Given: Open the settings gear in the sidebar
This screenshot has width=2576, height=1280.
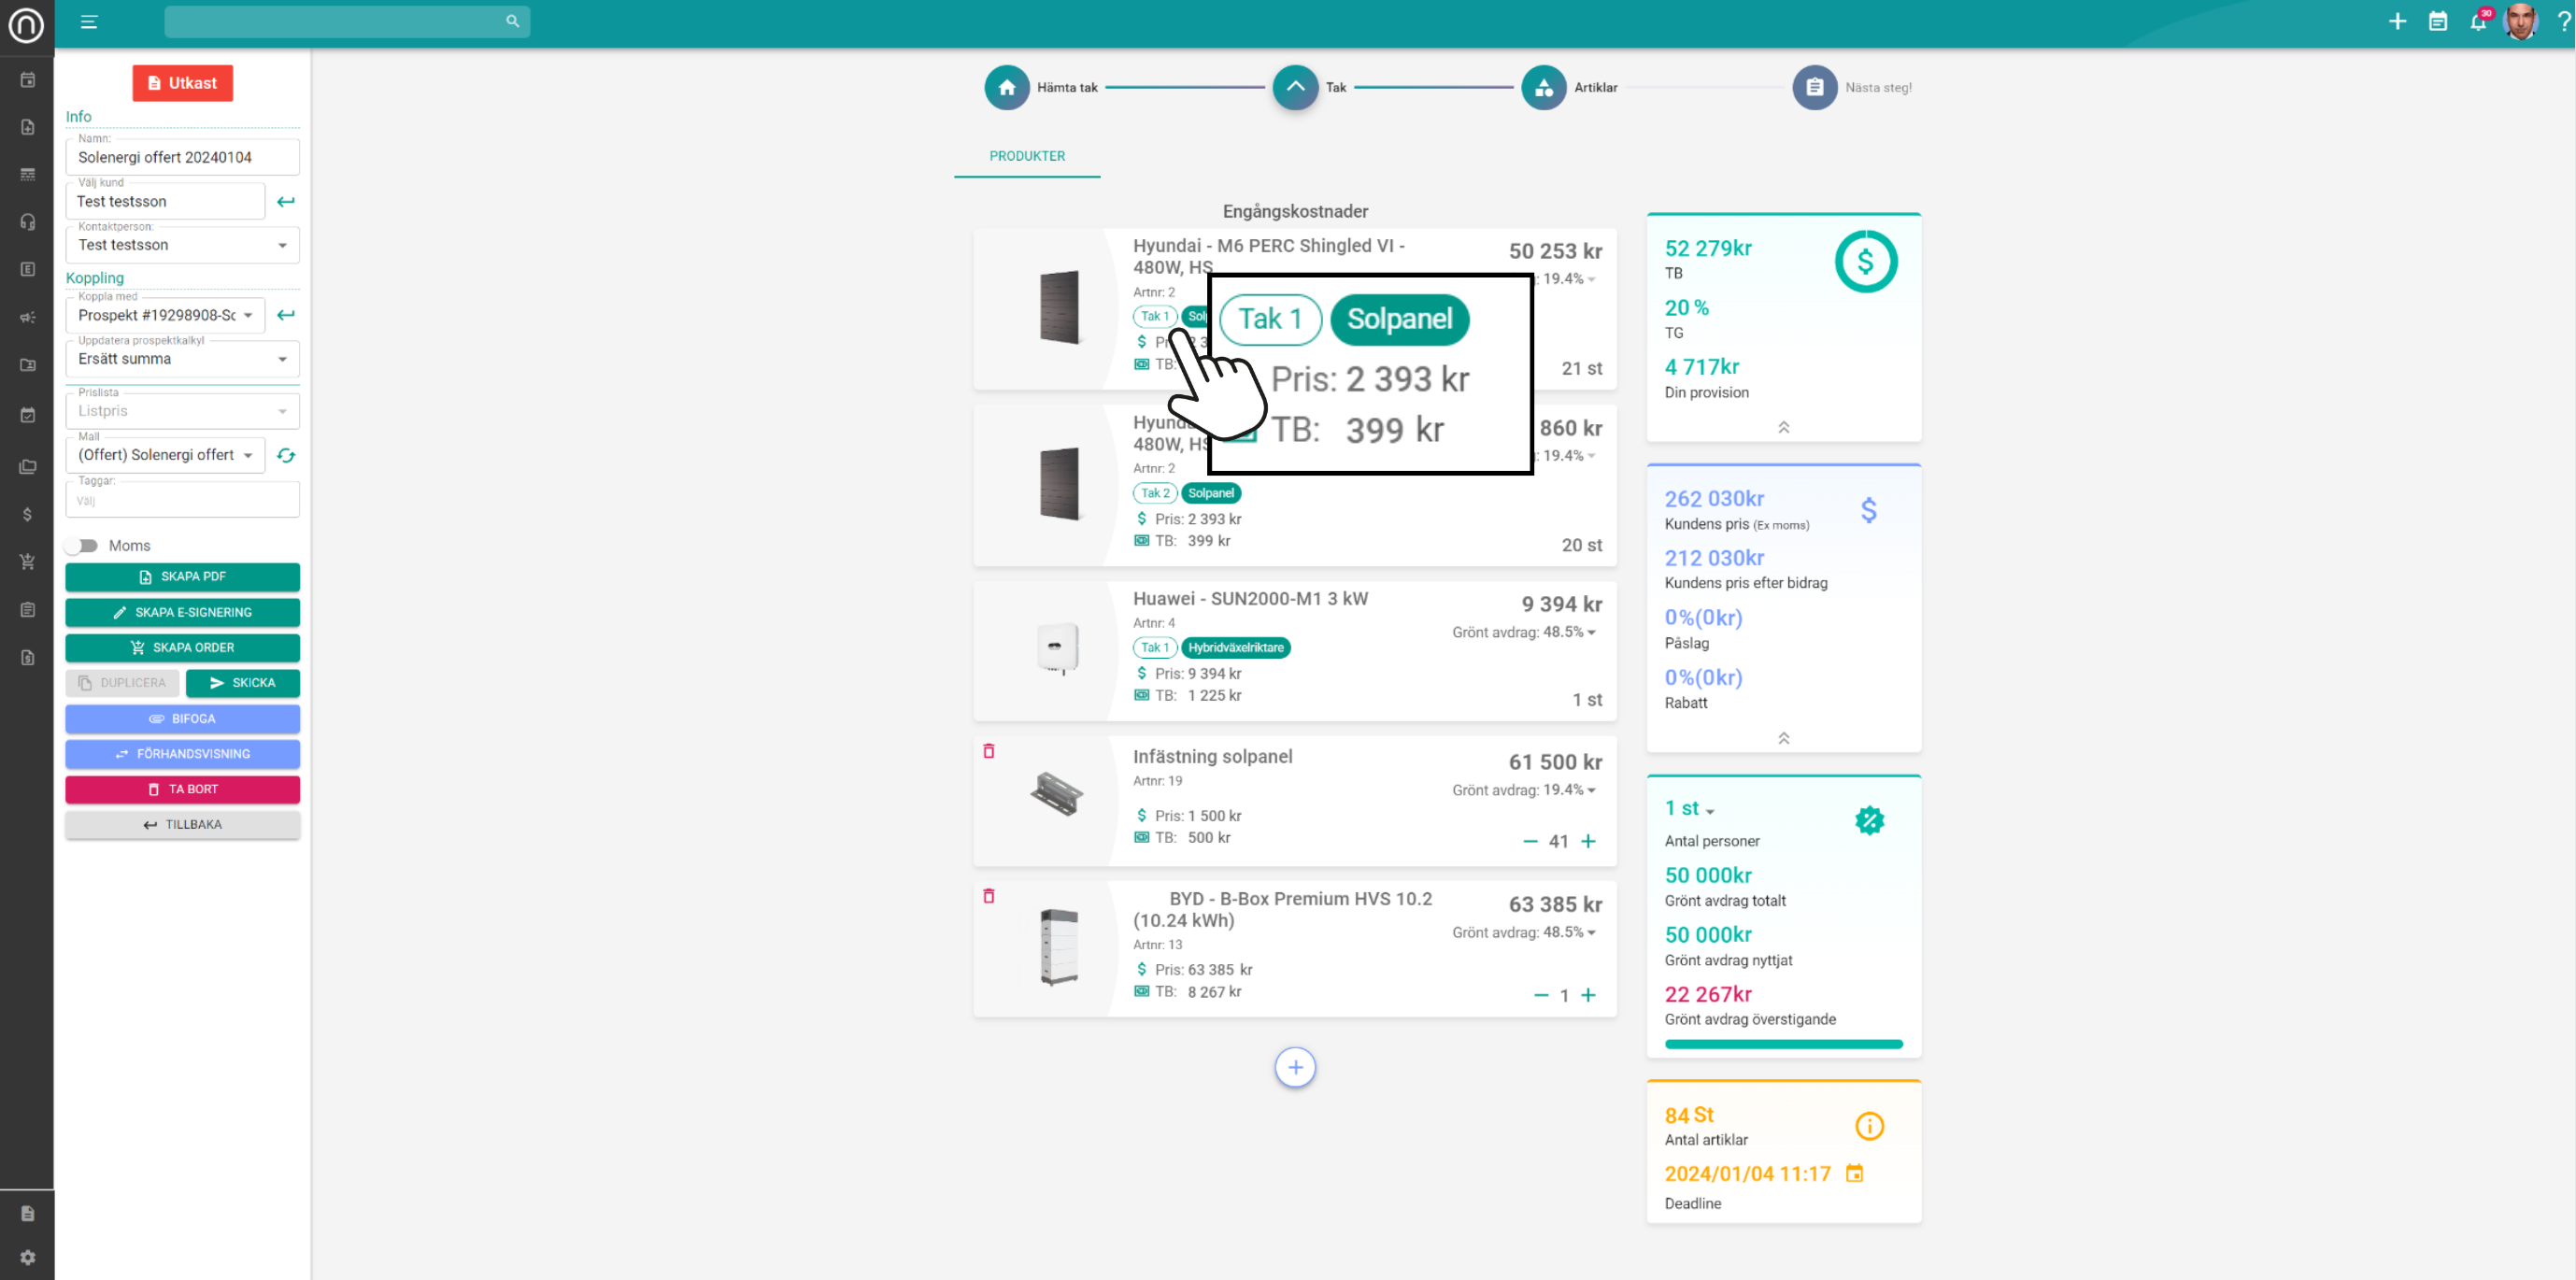Looking at the screenshot, I should 28,1257.
